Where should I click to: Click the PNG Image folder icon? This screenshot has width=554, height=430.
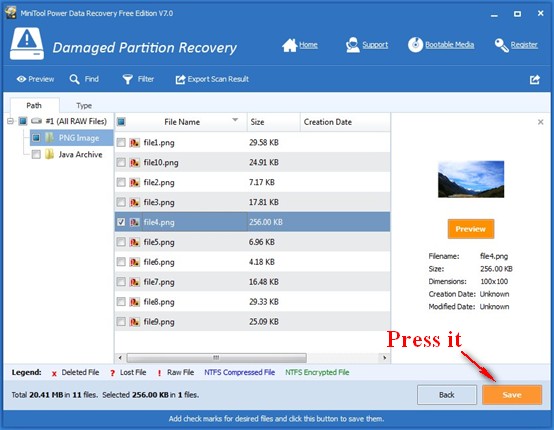[x=49, y=137]
